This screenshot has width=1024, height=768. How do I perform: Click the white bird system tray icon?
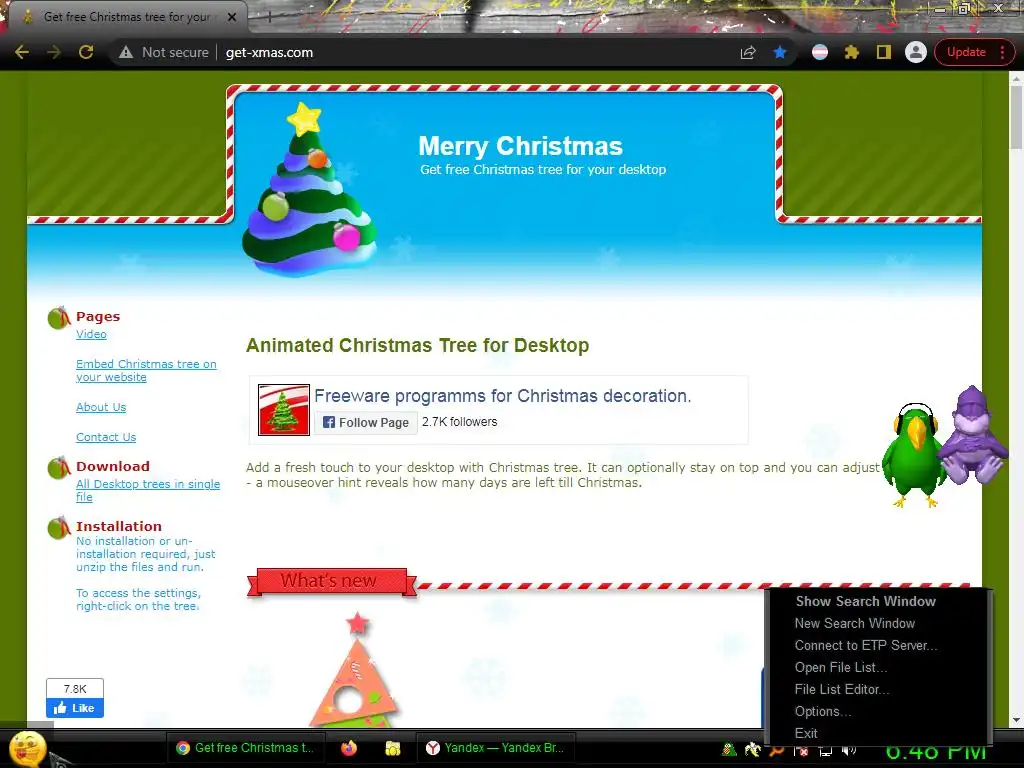pyautogui.click(x=753, y=750)
